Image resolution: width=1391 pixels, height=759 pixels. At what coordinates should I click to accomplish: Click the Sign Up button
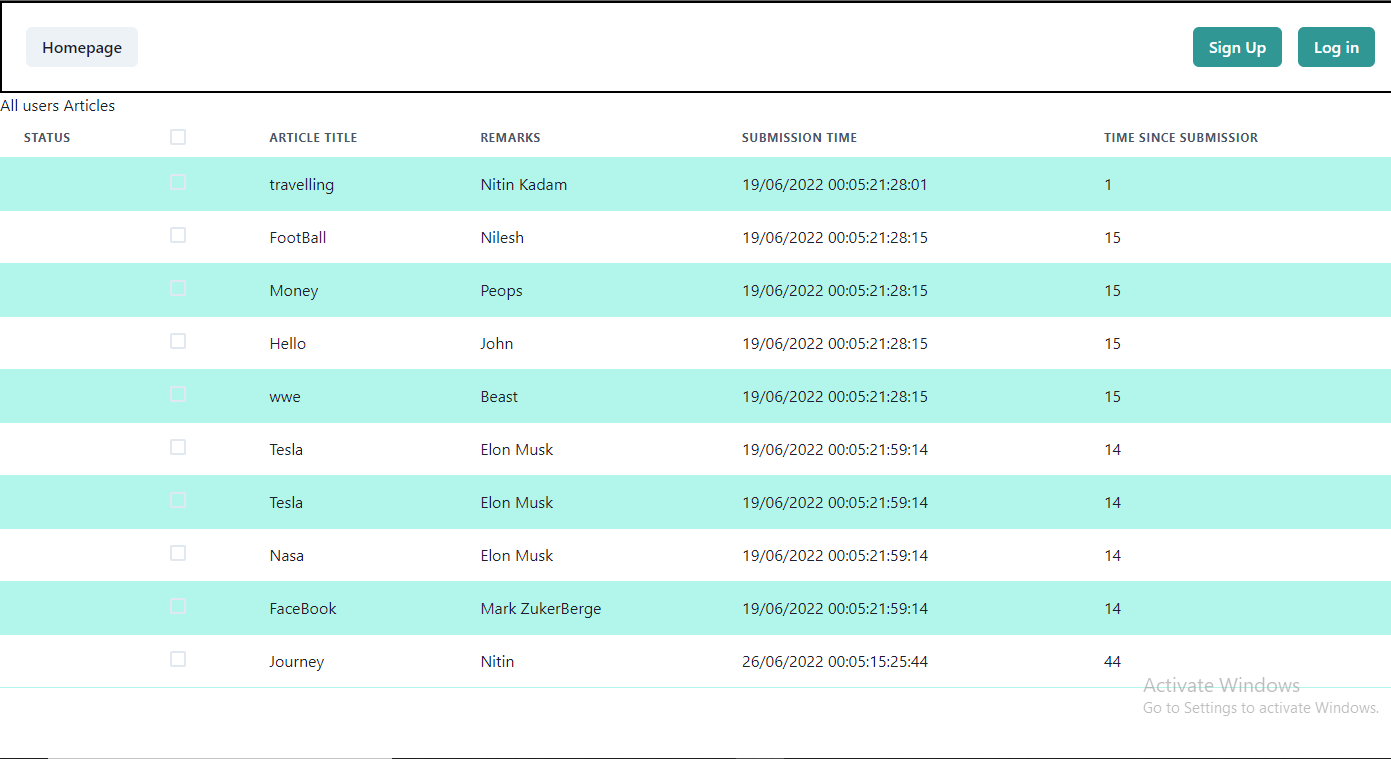(1237, 47)
